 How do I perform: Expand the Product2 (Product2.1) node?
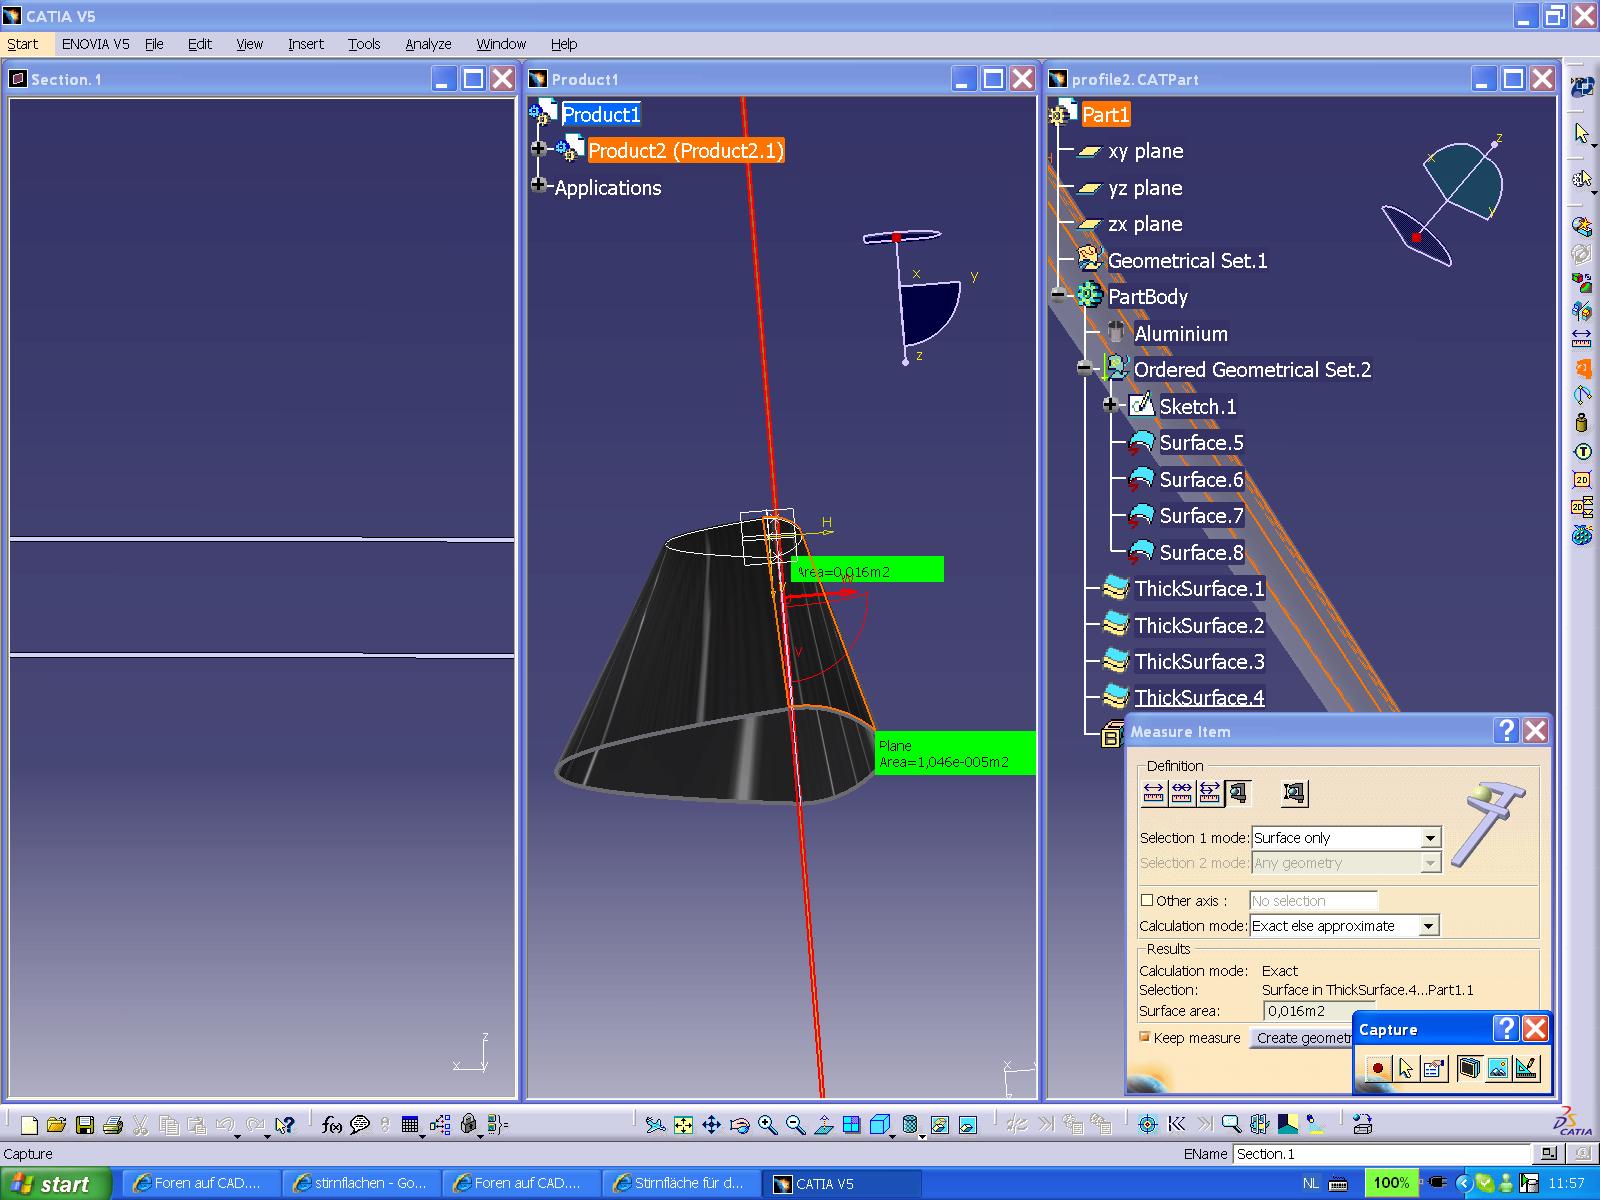(x=539, y=149)
